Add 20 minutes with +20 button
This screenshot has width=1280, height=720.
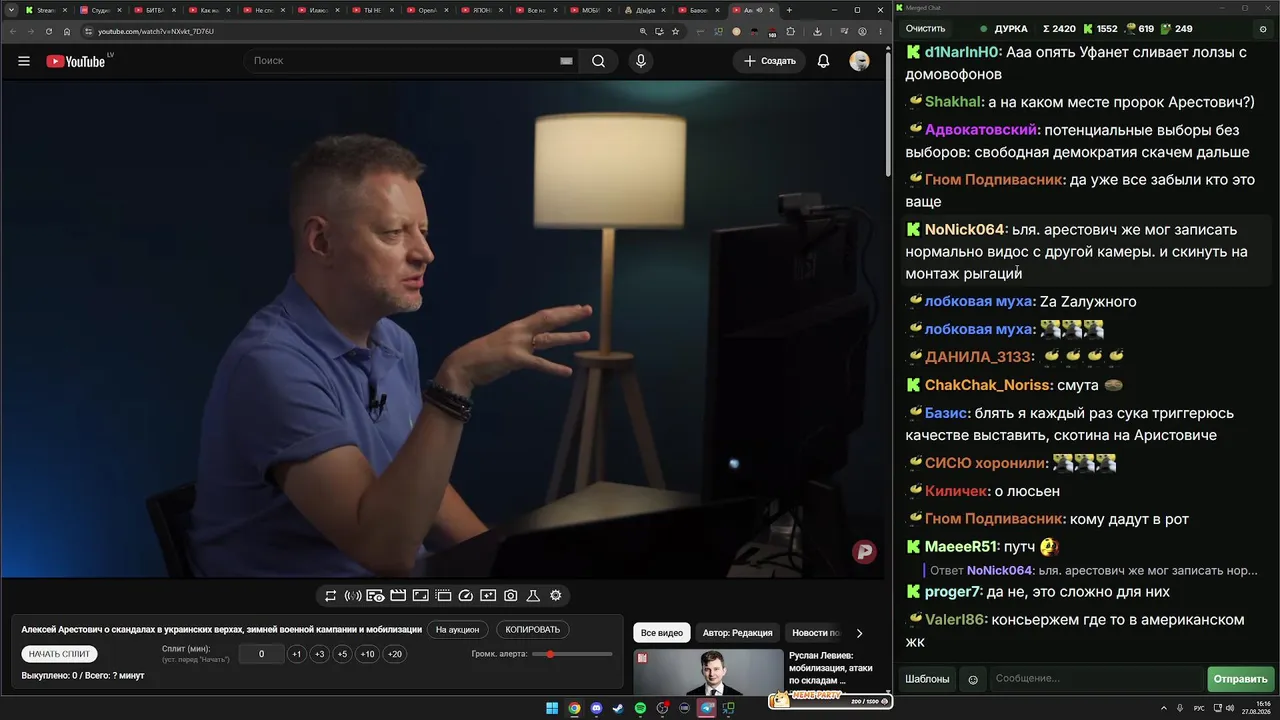pos(395,654)
